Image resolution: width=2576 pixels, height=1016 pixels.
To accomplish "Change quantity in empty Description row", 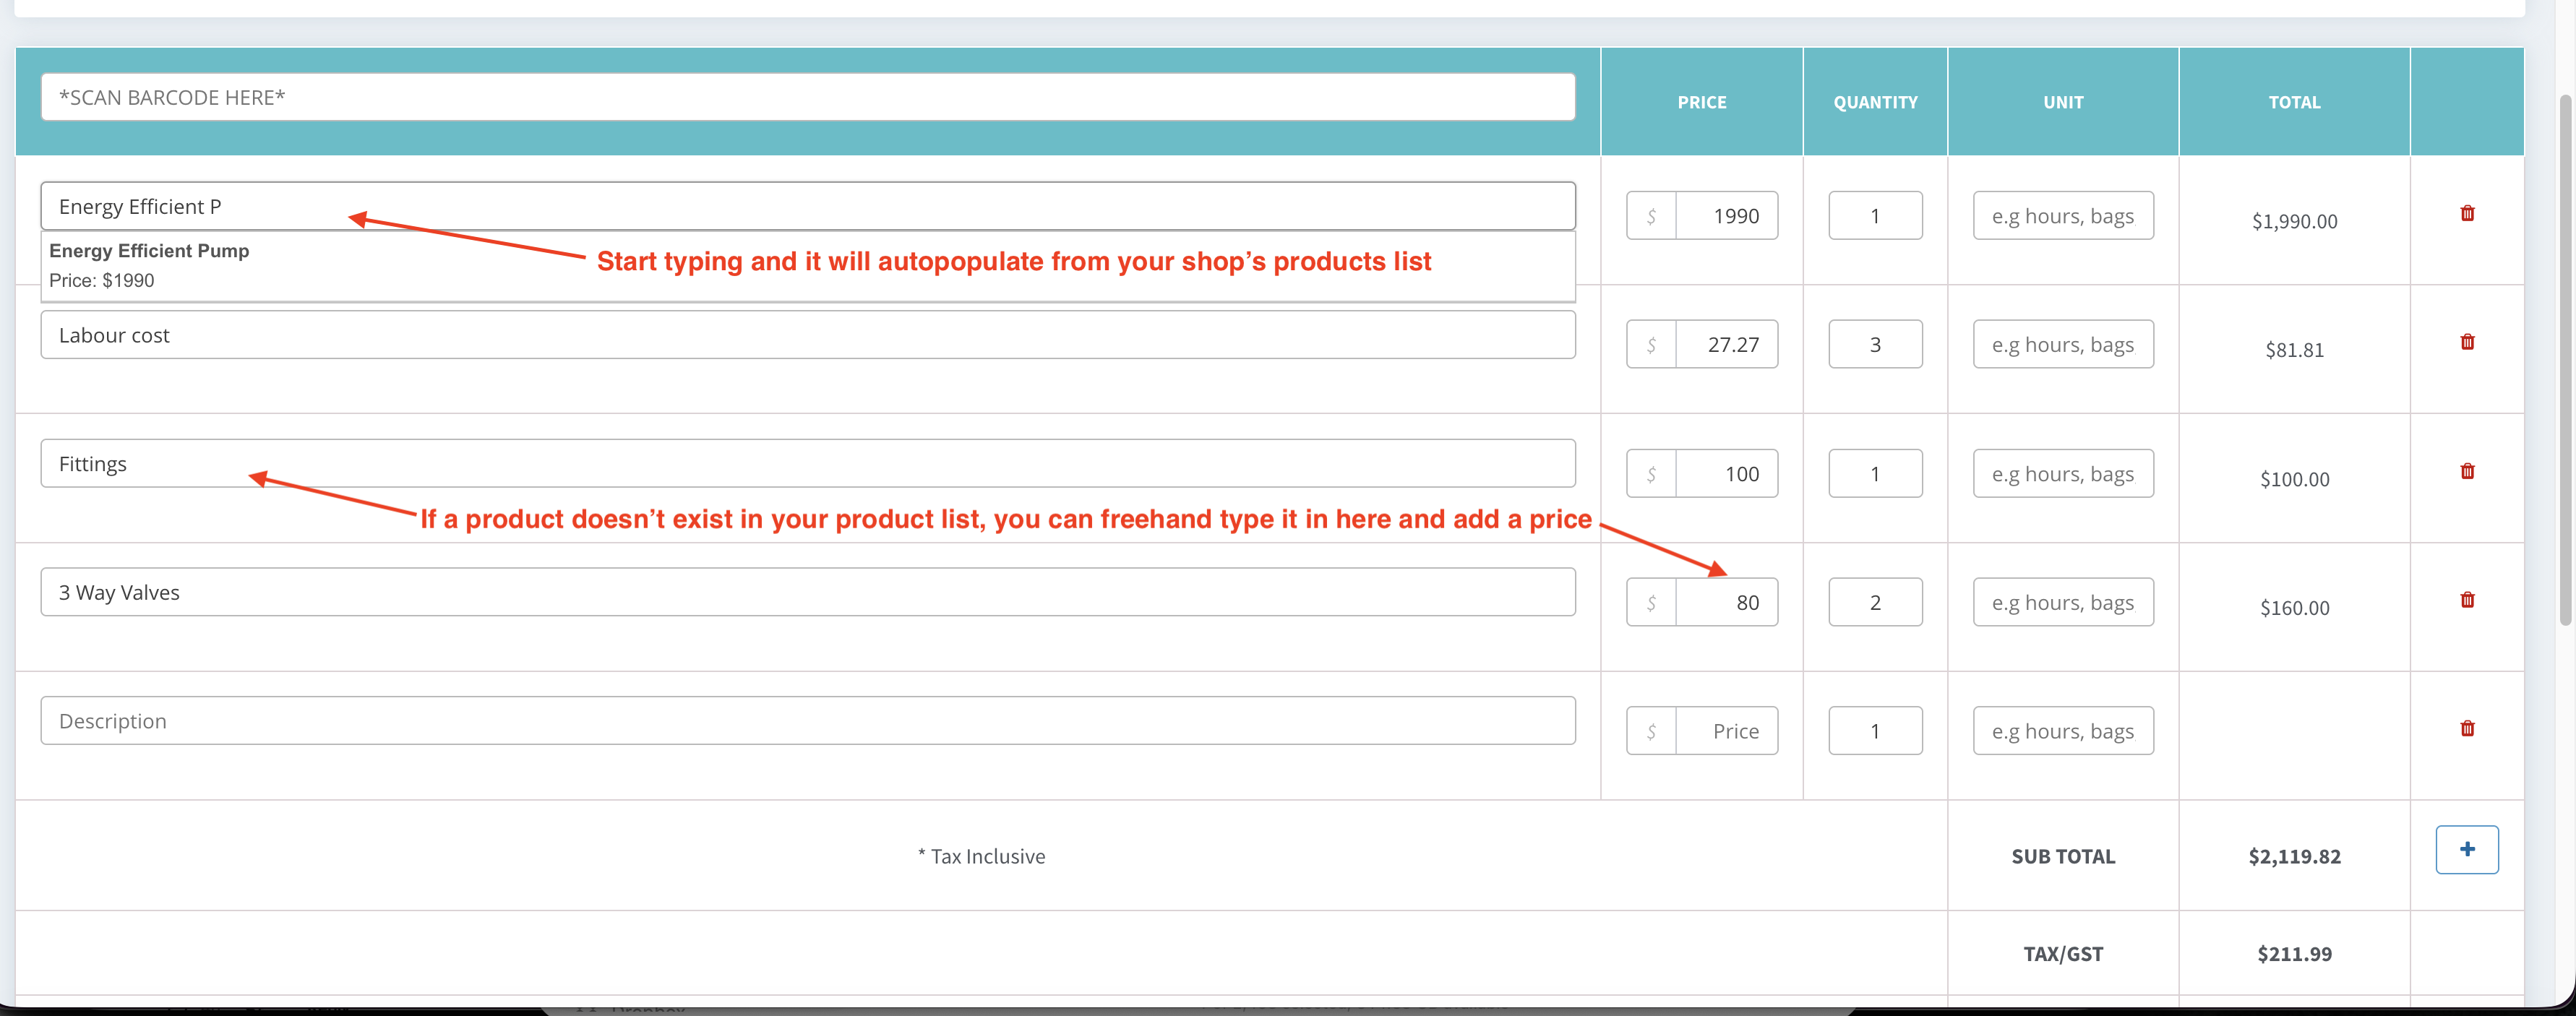I will (1875, 731).
